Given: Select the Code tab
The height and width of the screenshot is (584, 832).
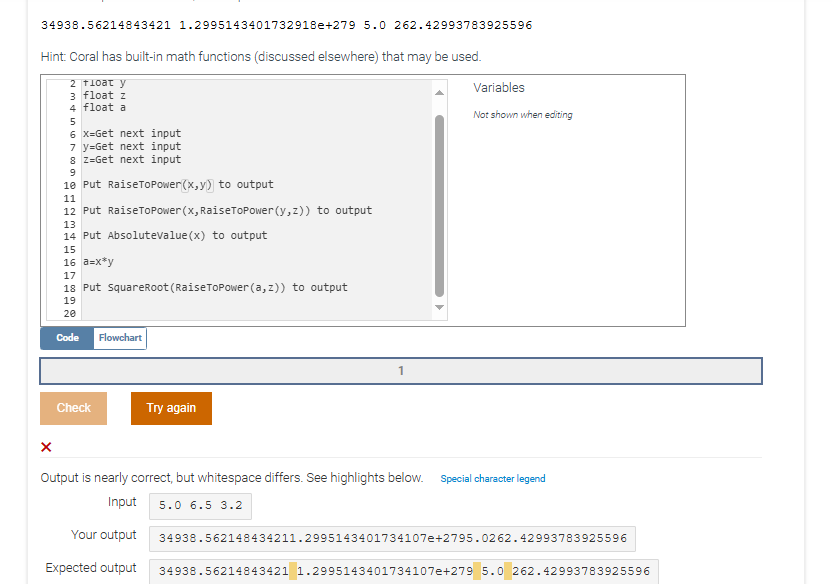Looking at the screenshot, I should click(66, 338).
